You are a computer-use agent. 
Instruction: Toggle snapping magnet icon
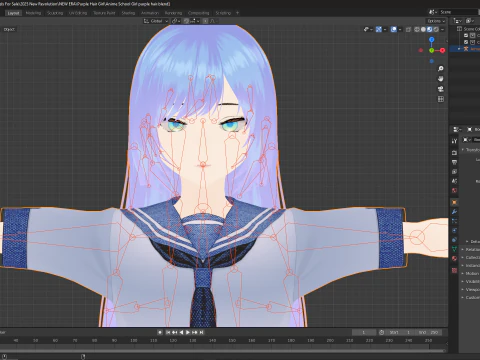pos(187,21)
